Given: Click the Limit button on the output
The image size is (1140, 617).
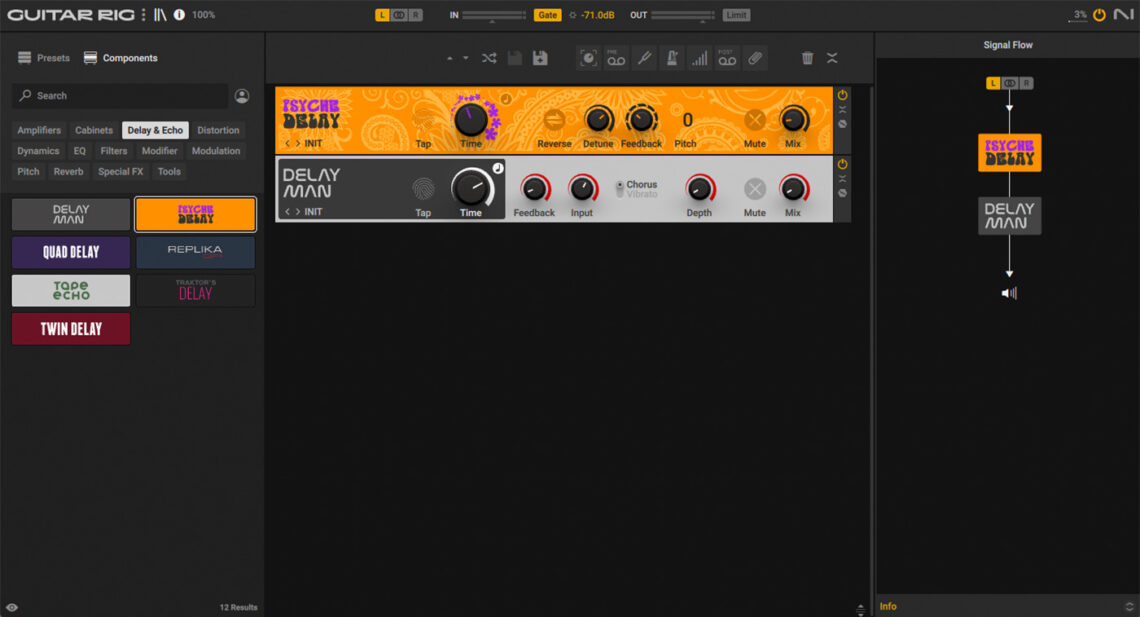Looking at the screenshot, I should click(x=736, y=14).
